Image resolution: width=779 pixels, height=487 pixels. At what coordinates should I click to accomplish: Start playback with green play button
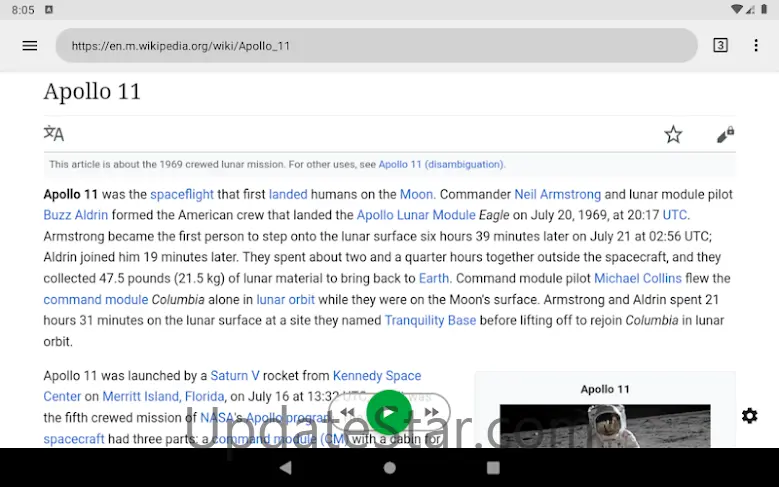coord(389,412)
